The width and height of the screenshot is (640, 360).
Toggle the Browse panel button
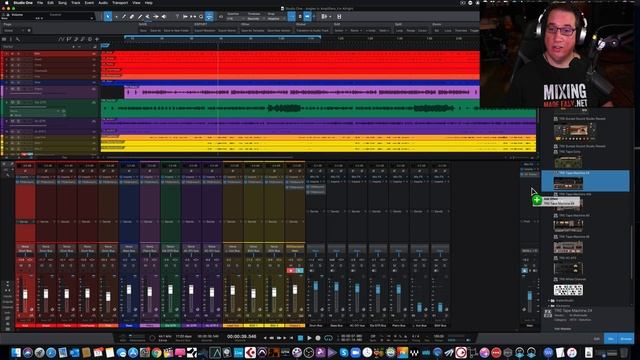(x=626, y=338)
